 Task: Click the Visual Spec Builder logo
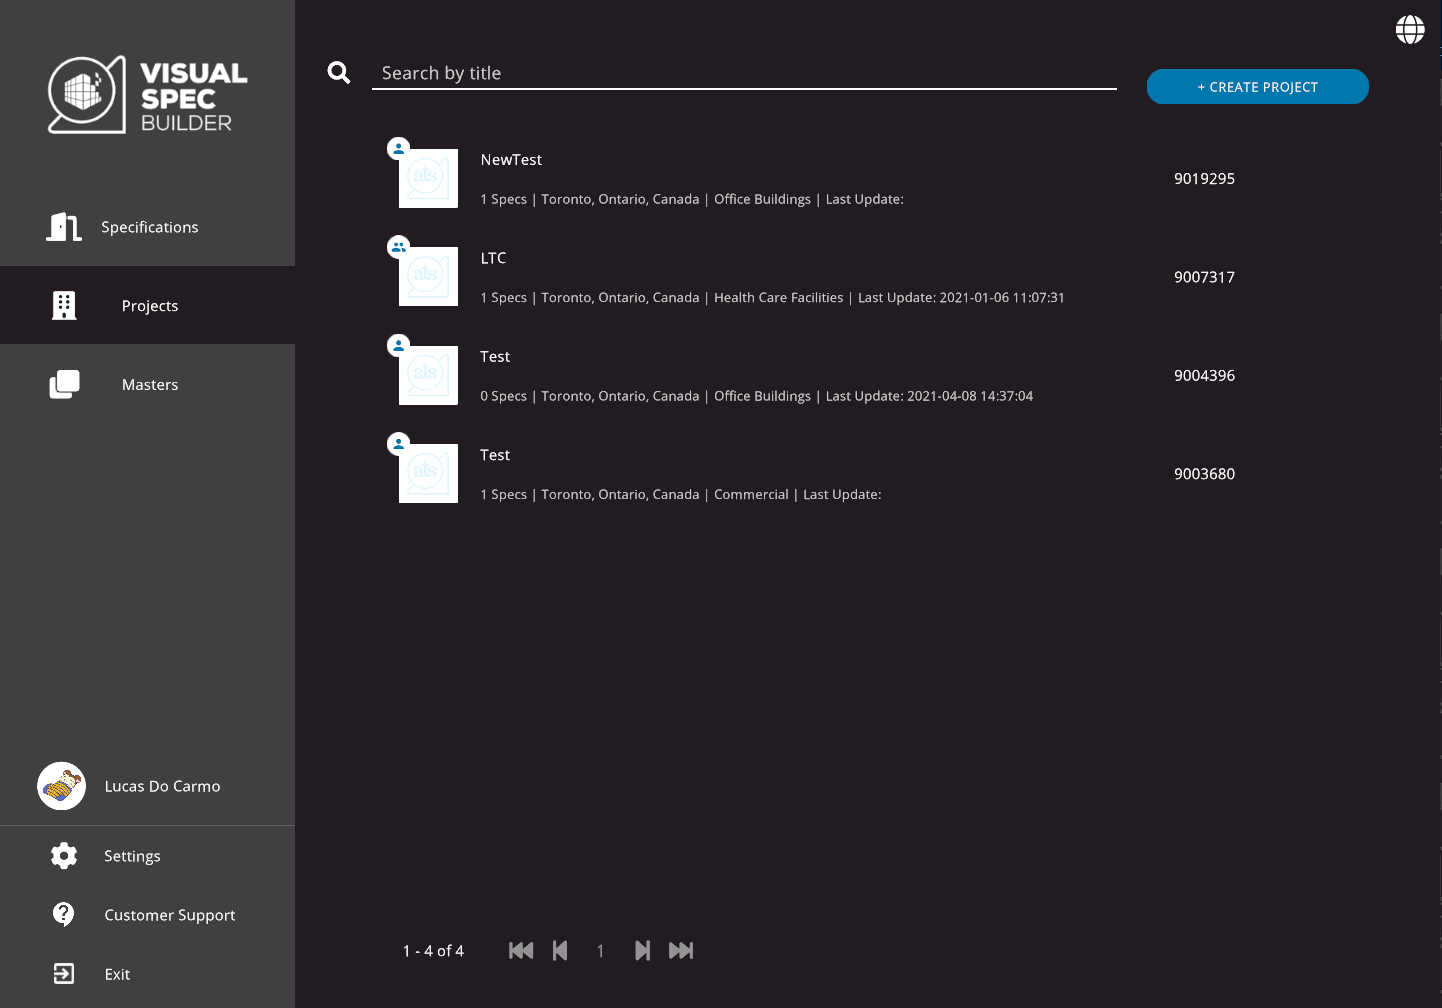147,96
